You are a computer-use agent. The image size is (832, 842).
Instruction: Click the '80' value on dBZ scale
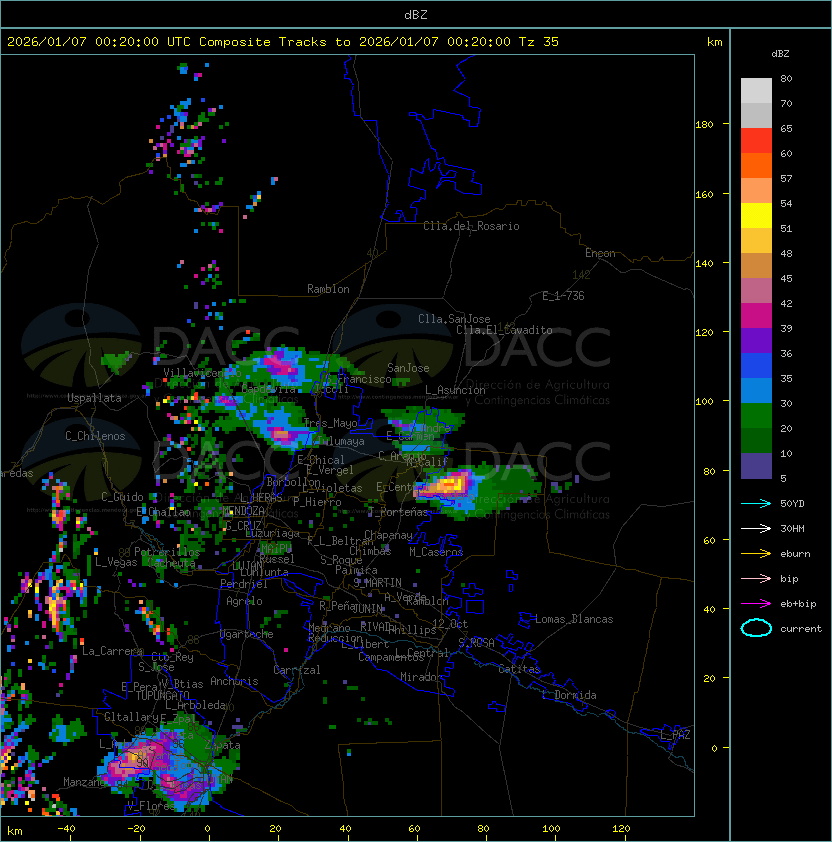(786, 78)
